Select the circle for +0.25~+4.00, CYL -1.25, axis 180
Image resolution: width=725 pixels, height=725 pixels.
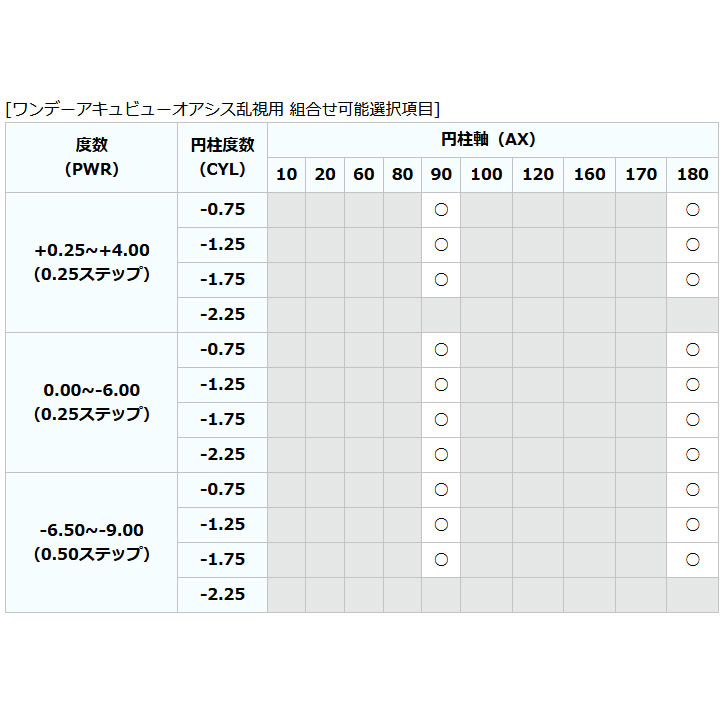[x=692, y=245]
